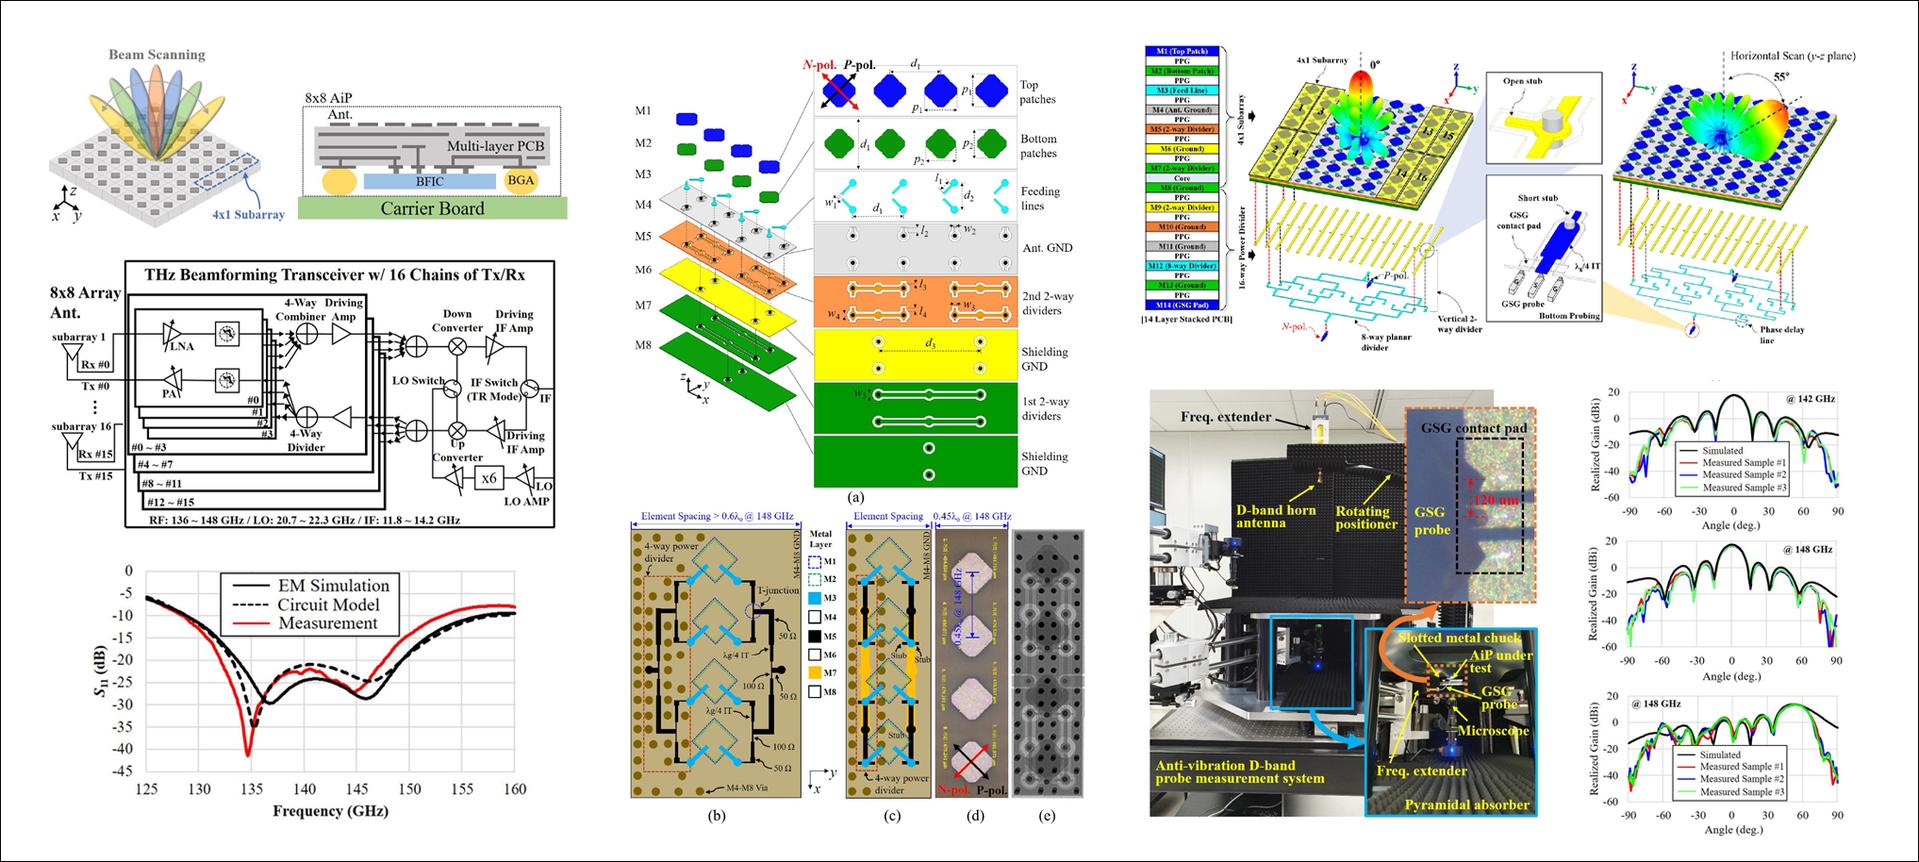The width and height of the screenshot is (1919, 862).
Task: Select the 'IF Switch (TR Mode)' label
Action: coord(494,389)
